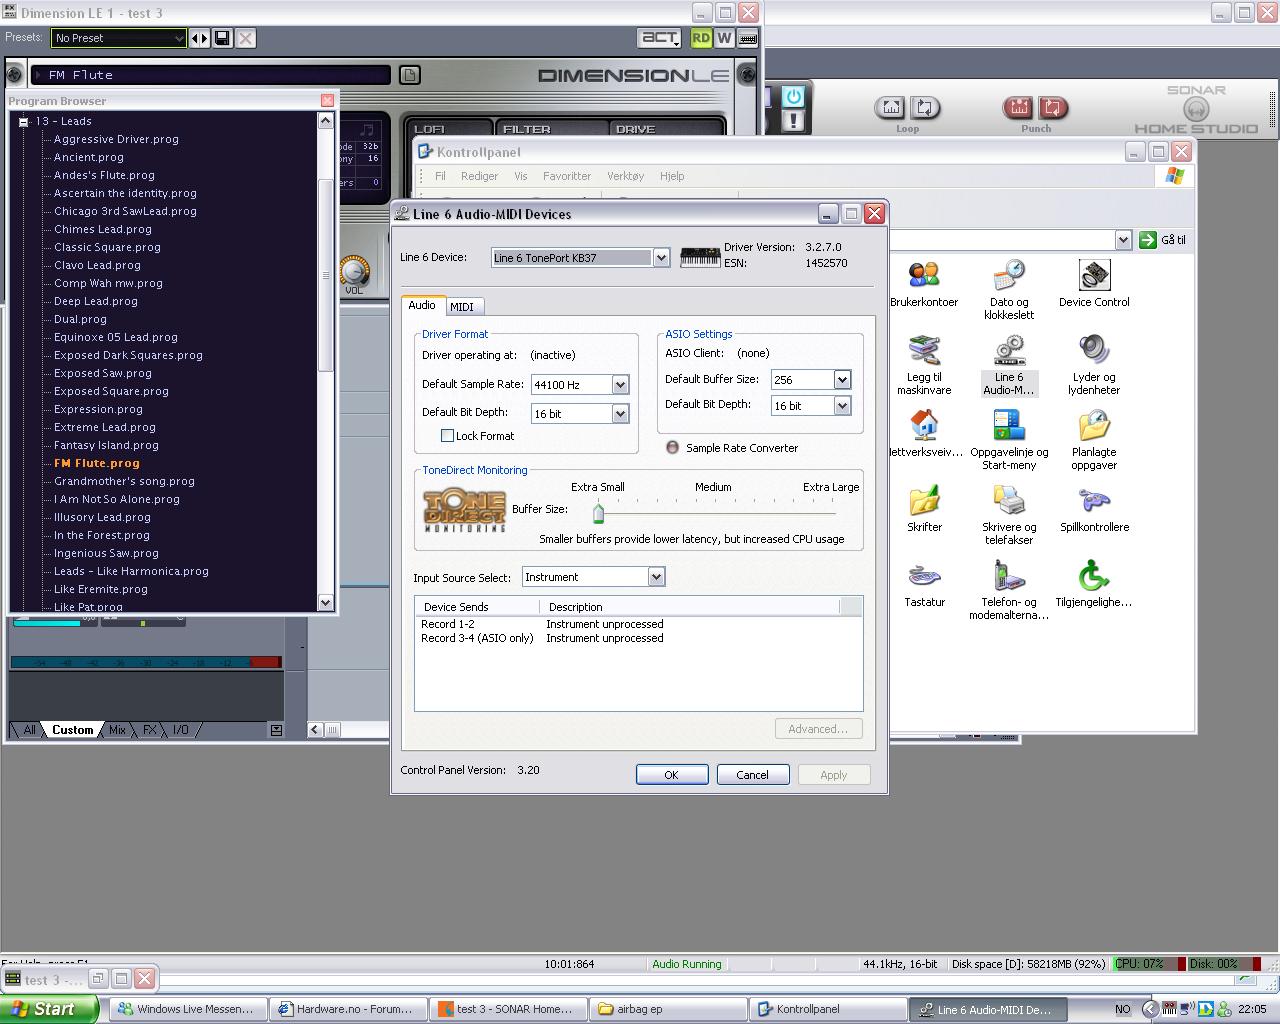Click the exclamation panic icon in SONAR
The height and width of the screenshot is (1024, 1280).
(x=793, y=121)
